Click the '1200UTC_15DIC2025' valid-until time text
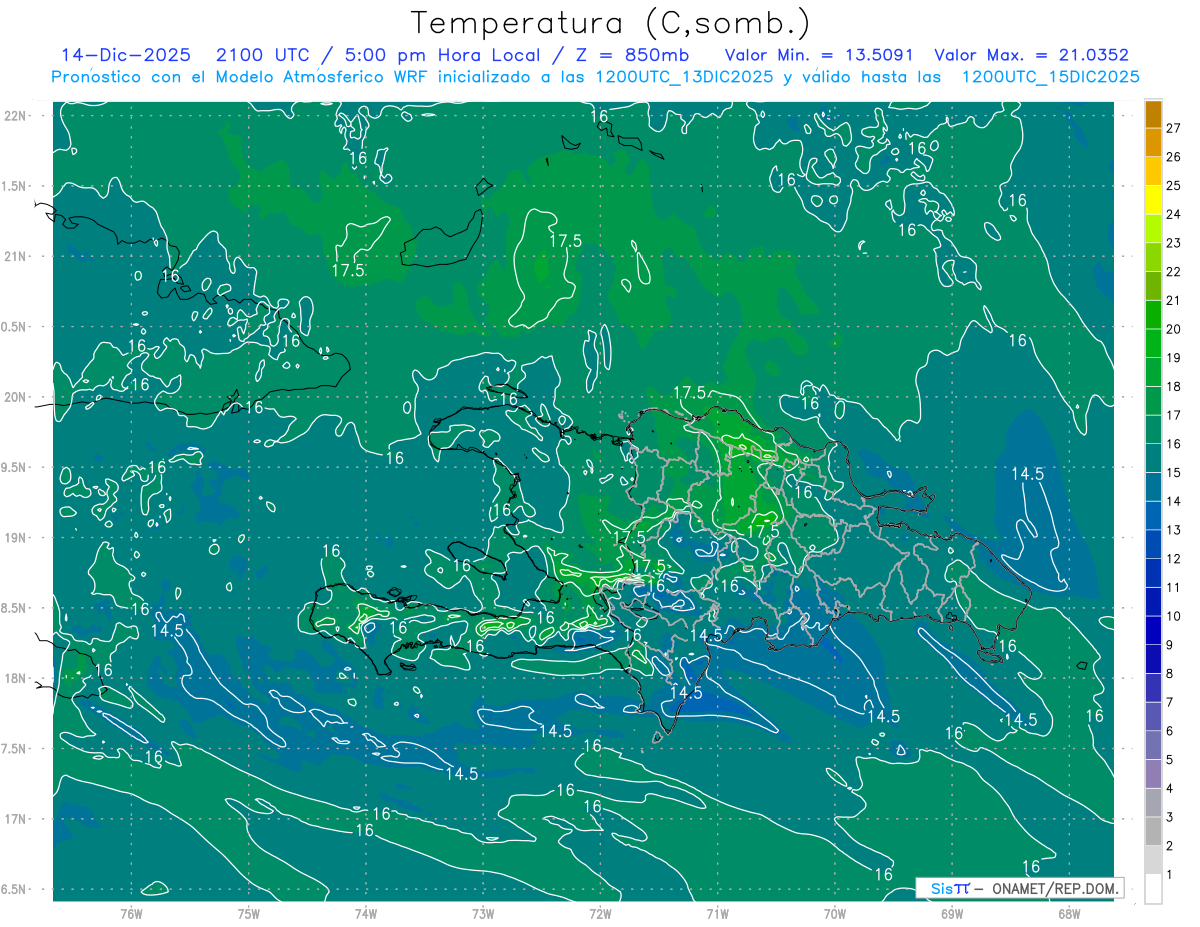 click(1050, 77)
